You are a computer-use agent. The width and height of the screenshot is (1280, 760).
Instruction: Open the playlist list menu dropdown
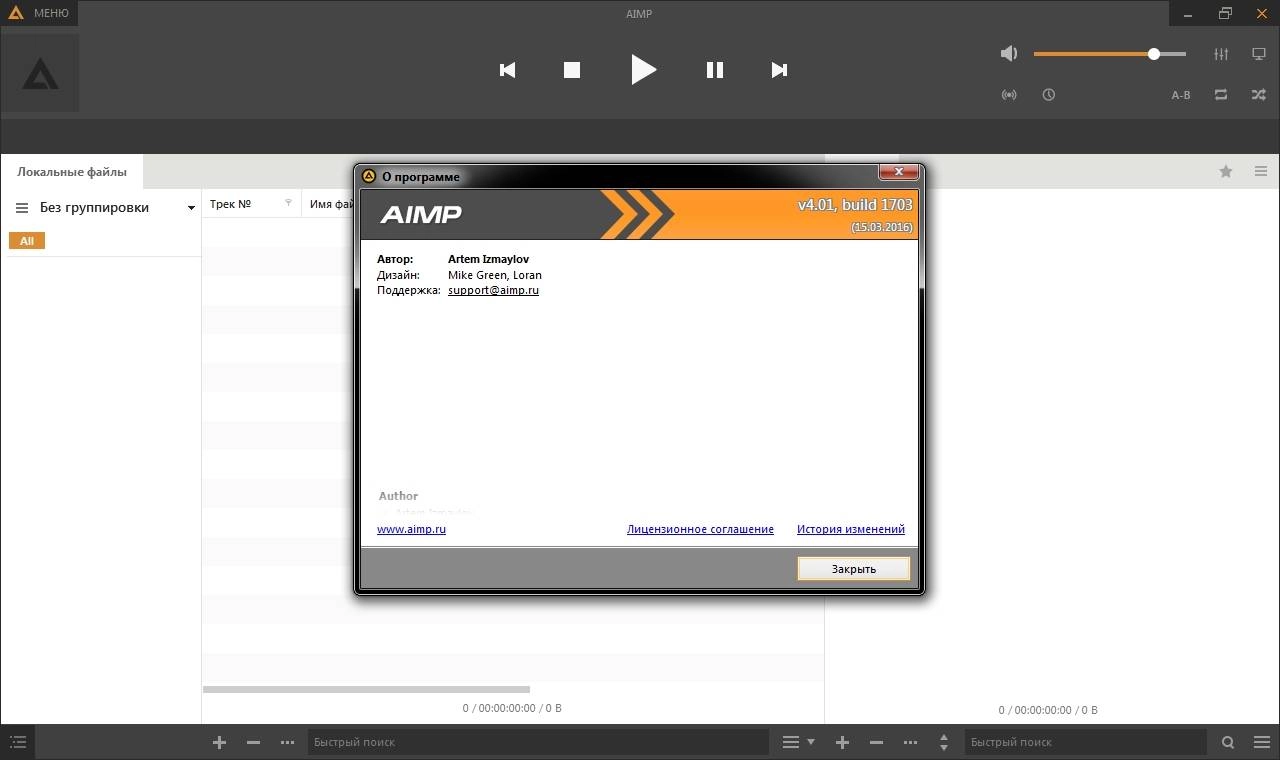pos(798,742)
